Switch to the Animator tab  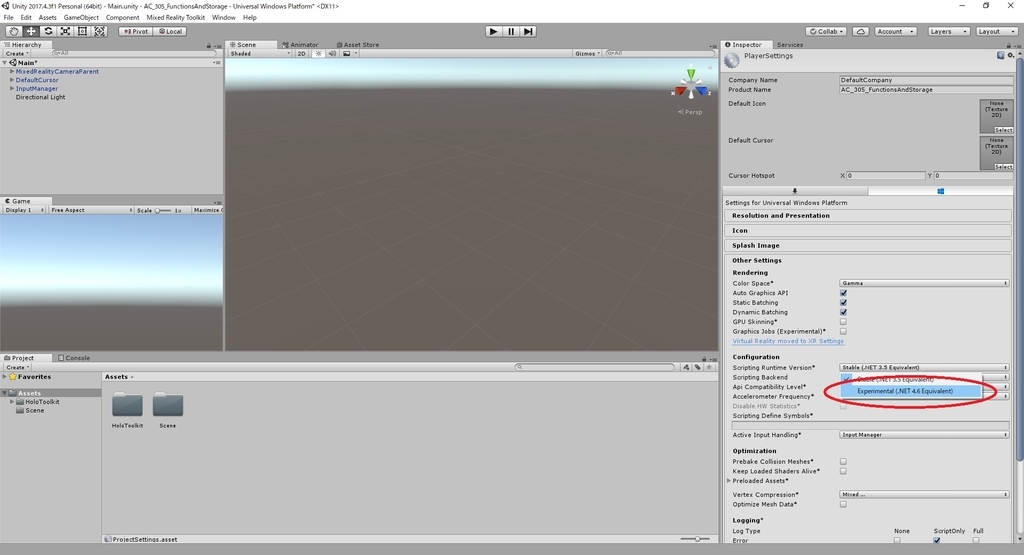(300, 45)
